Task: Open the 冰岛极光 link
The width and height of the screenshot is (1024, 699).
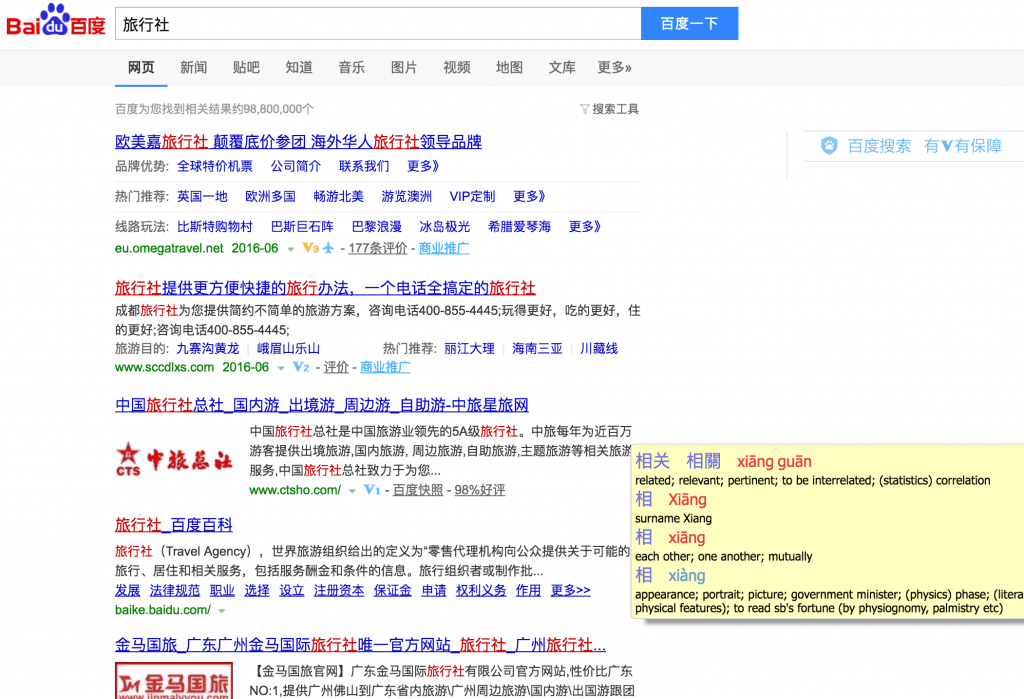Action: coord(445,226)
